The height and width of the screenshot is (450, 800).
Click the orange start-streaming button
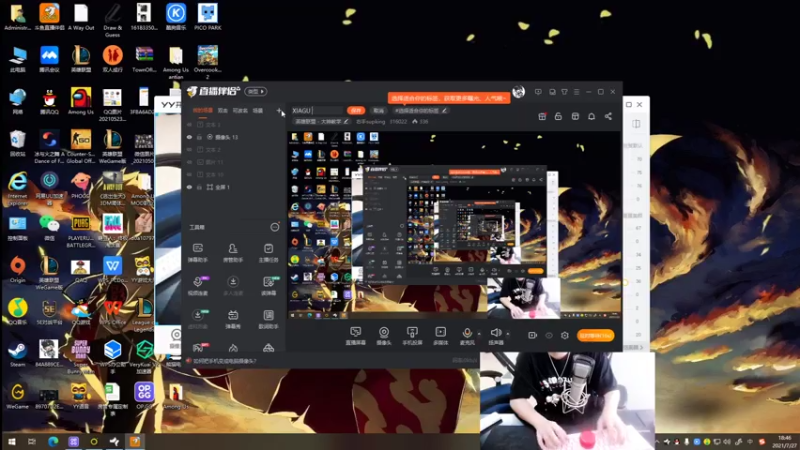click(595, 335)
